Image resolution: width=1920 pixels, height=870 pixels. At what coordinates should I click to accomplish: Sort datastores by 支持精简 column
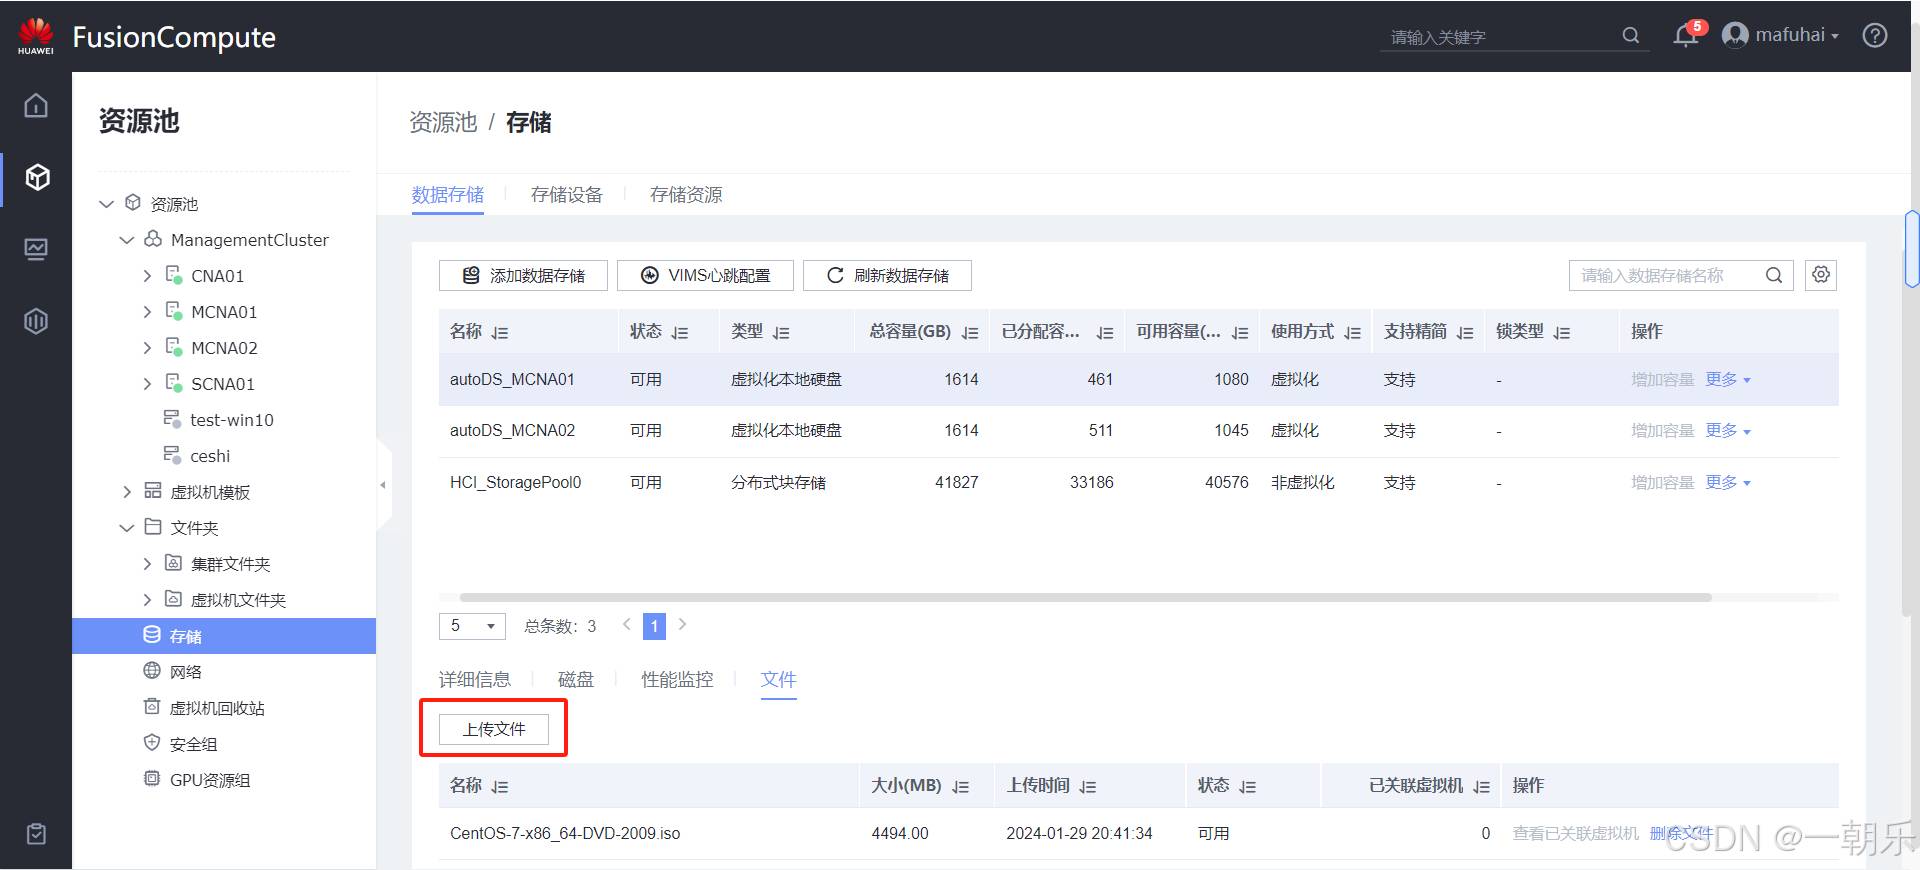[1465, 333]
